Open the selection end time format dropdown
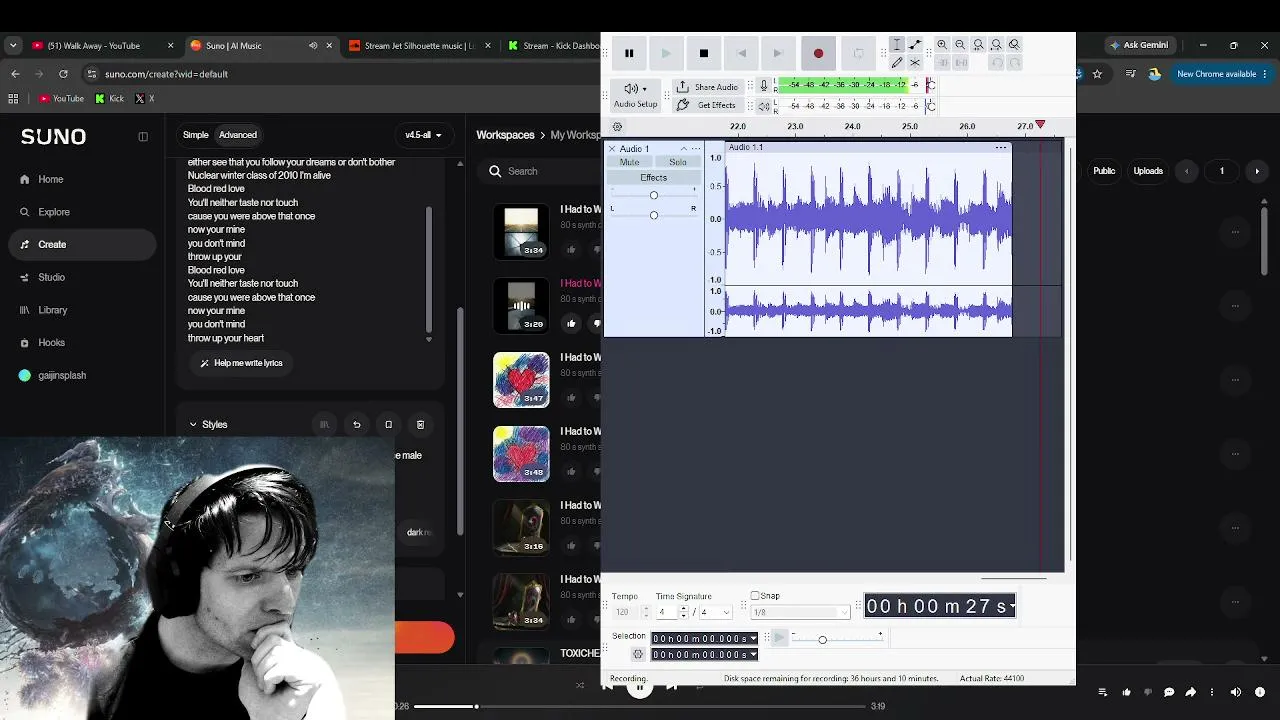Screen dimensions: 1280x720 pos(753,654)
